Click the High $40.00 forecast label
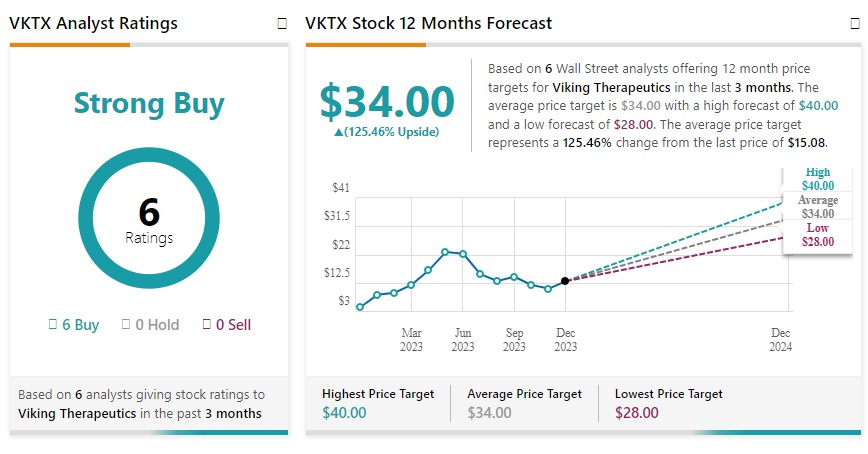The image size is (868, 454). (817, 179)
